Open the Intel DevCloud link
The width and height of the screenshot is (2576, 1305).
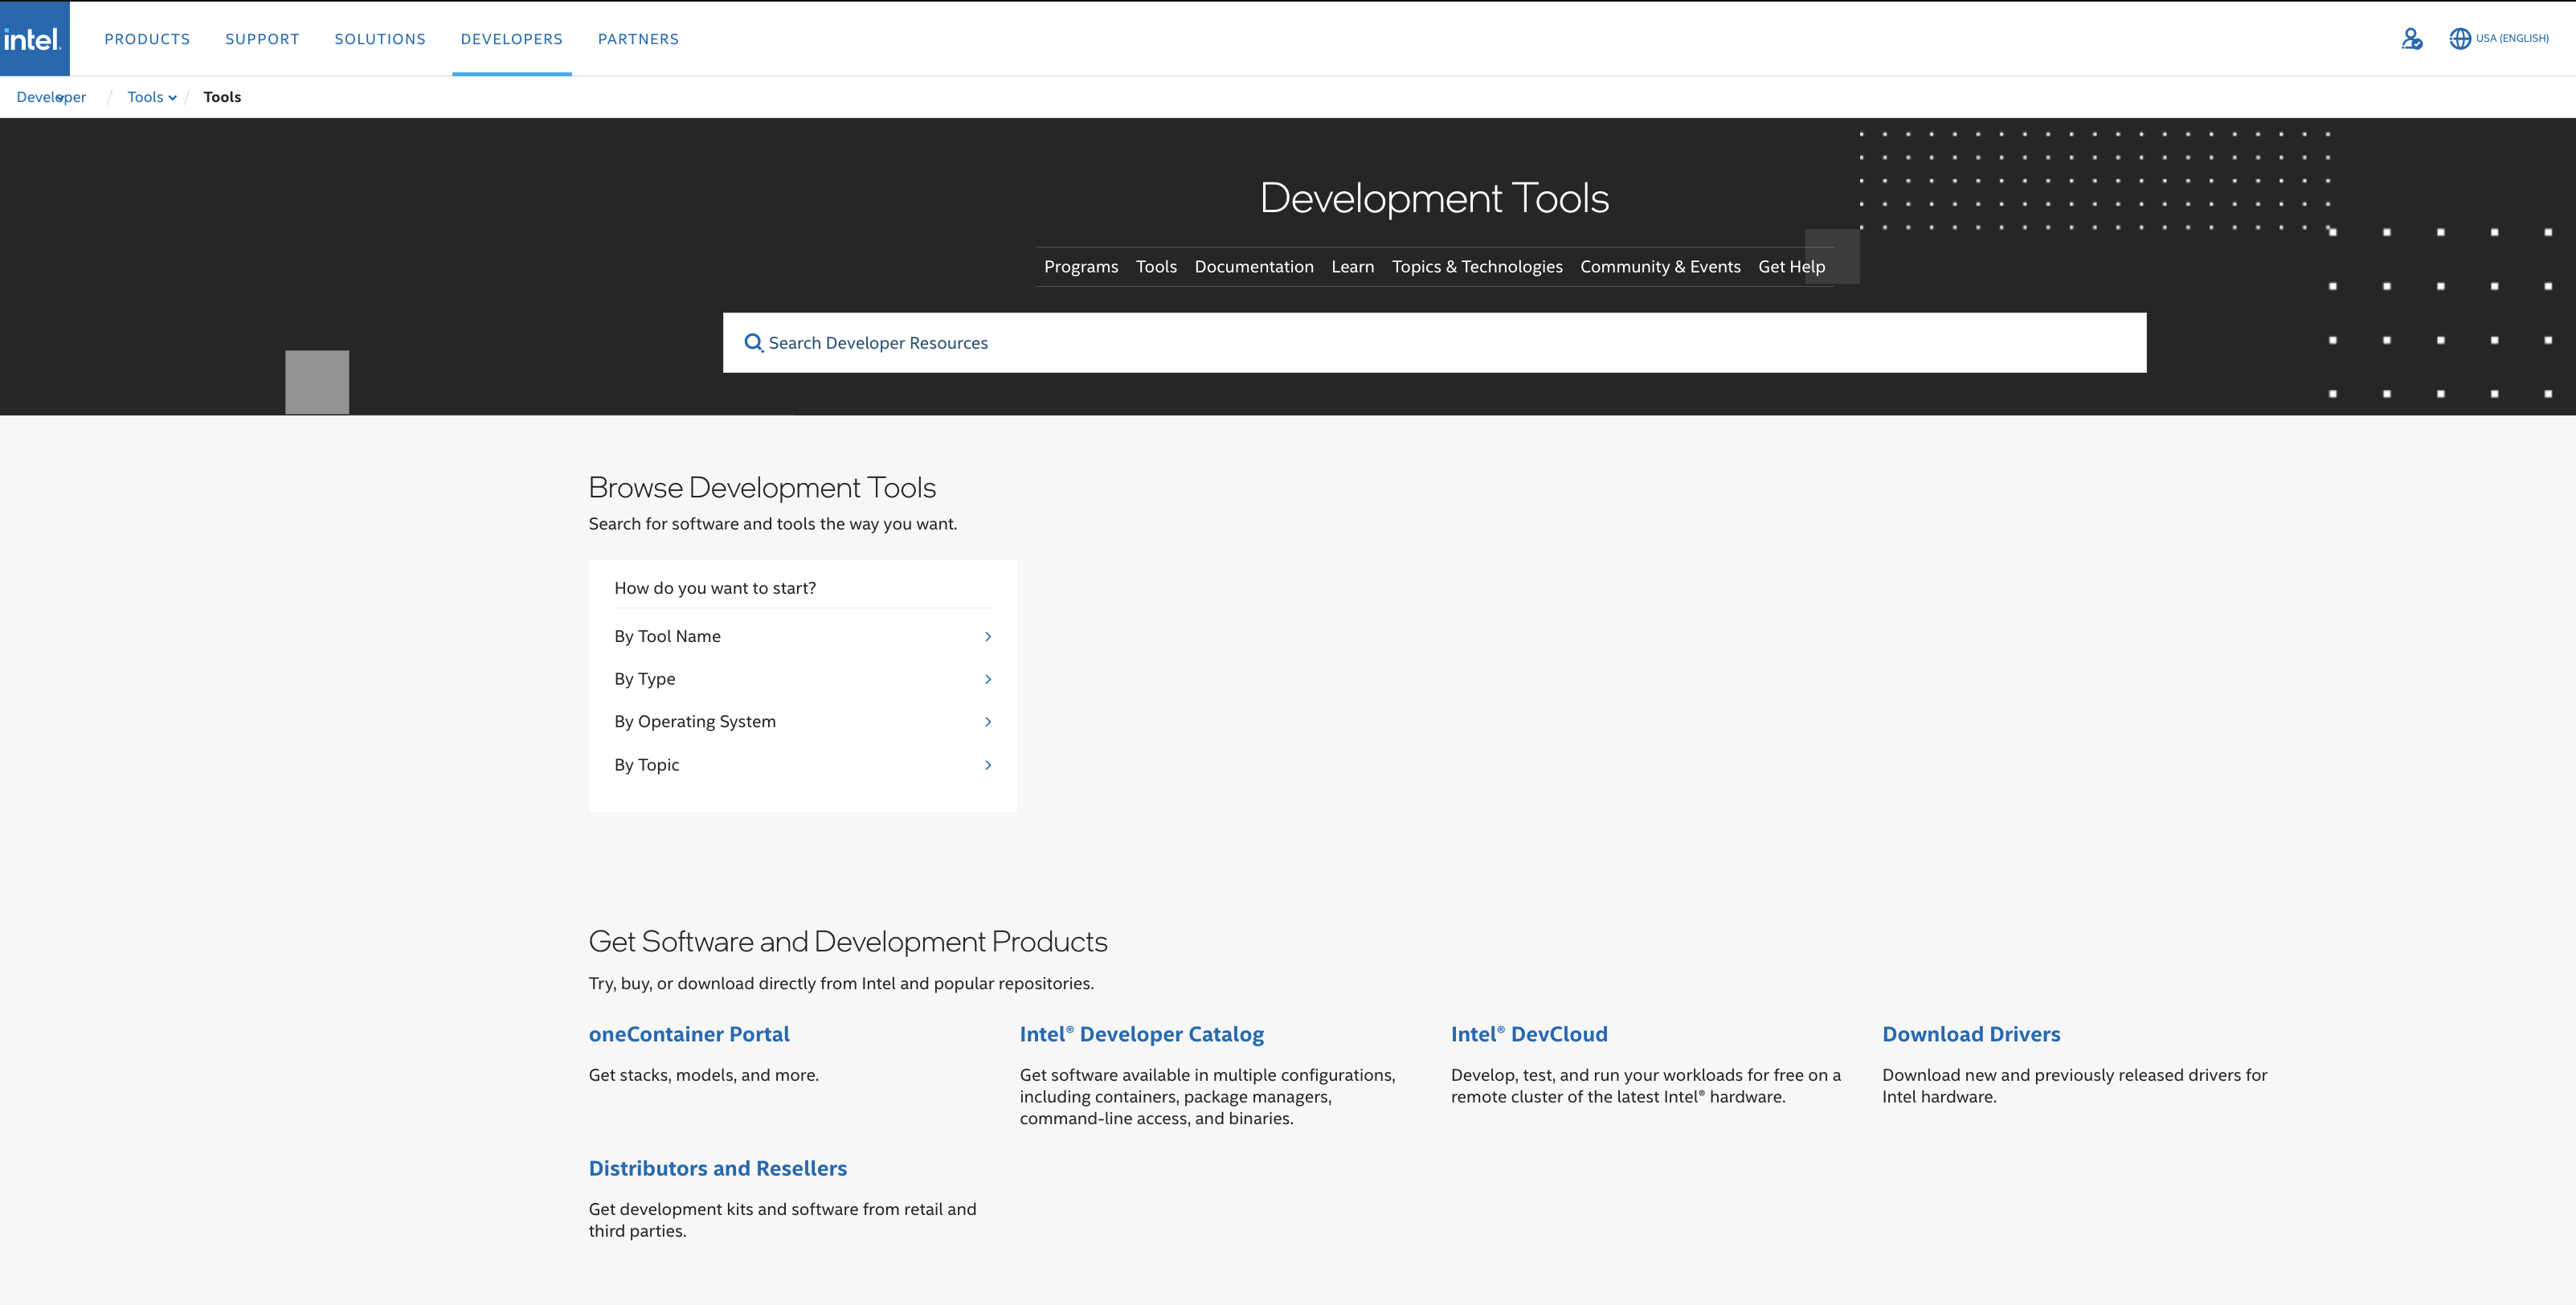[1529, 1034]
